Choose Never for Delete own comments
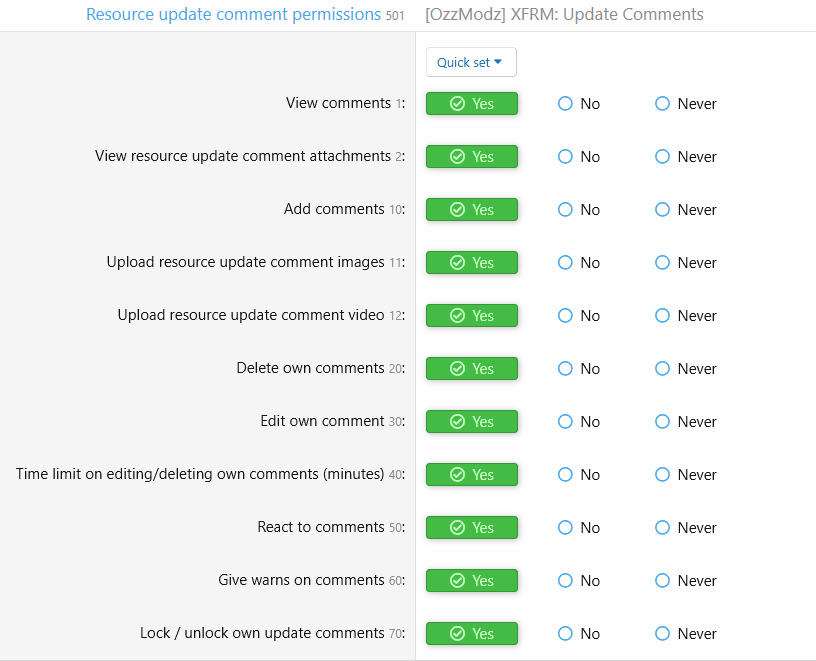Viewport: 816px width, 661px height. point(685,368)
